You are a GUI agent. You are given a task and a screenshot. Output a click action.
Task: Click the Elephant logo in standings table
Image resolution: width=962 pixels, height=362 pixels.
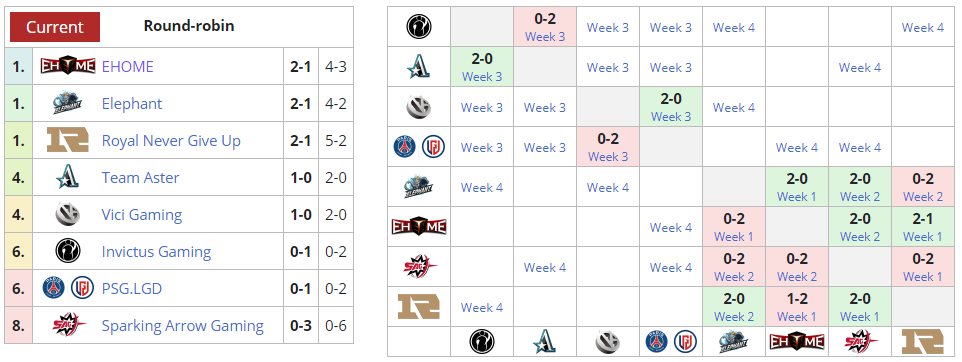(x=67, y=103)
